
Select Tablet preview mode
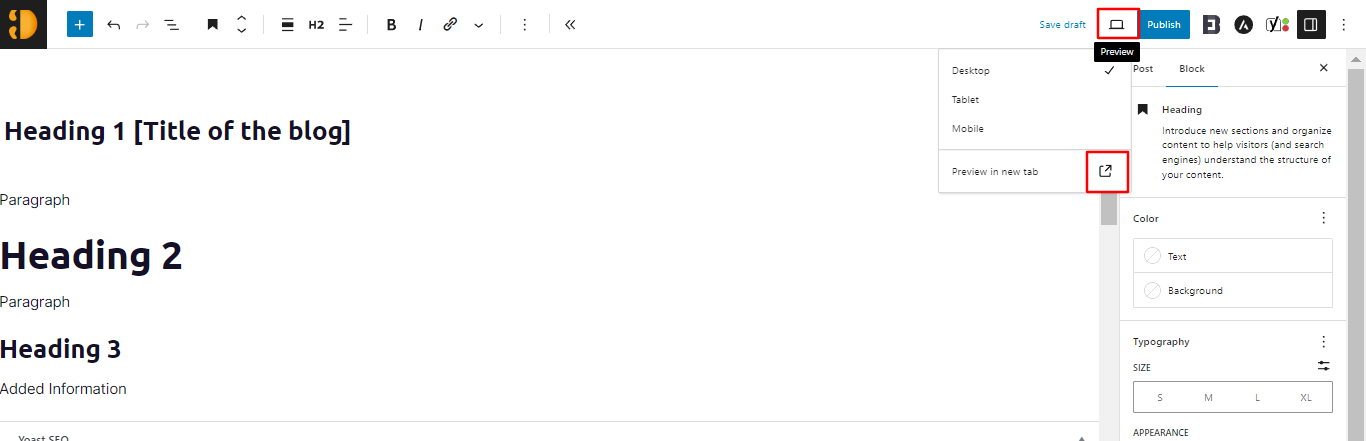pyautogui.click(x=966, y=100)
